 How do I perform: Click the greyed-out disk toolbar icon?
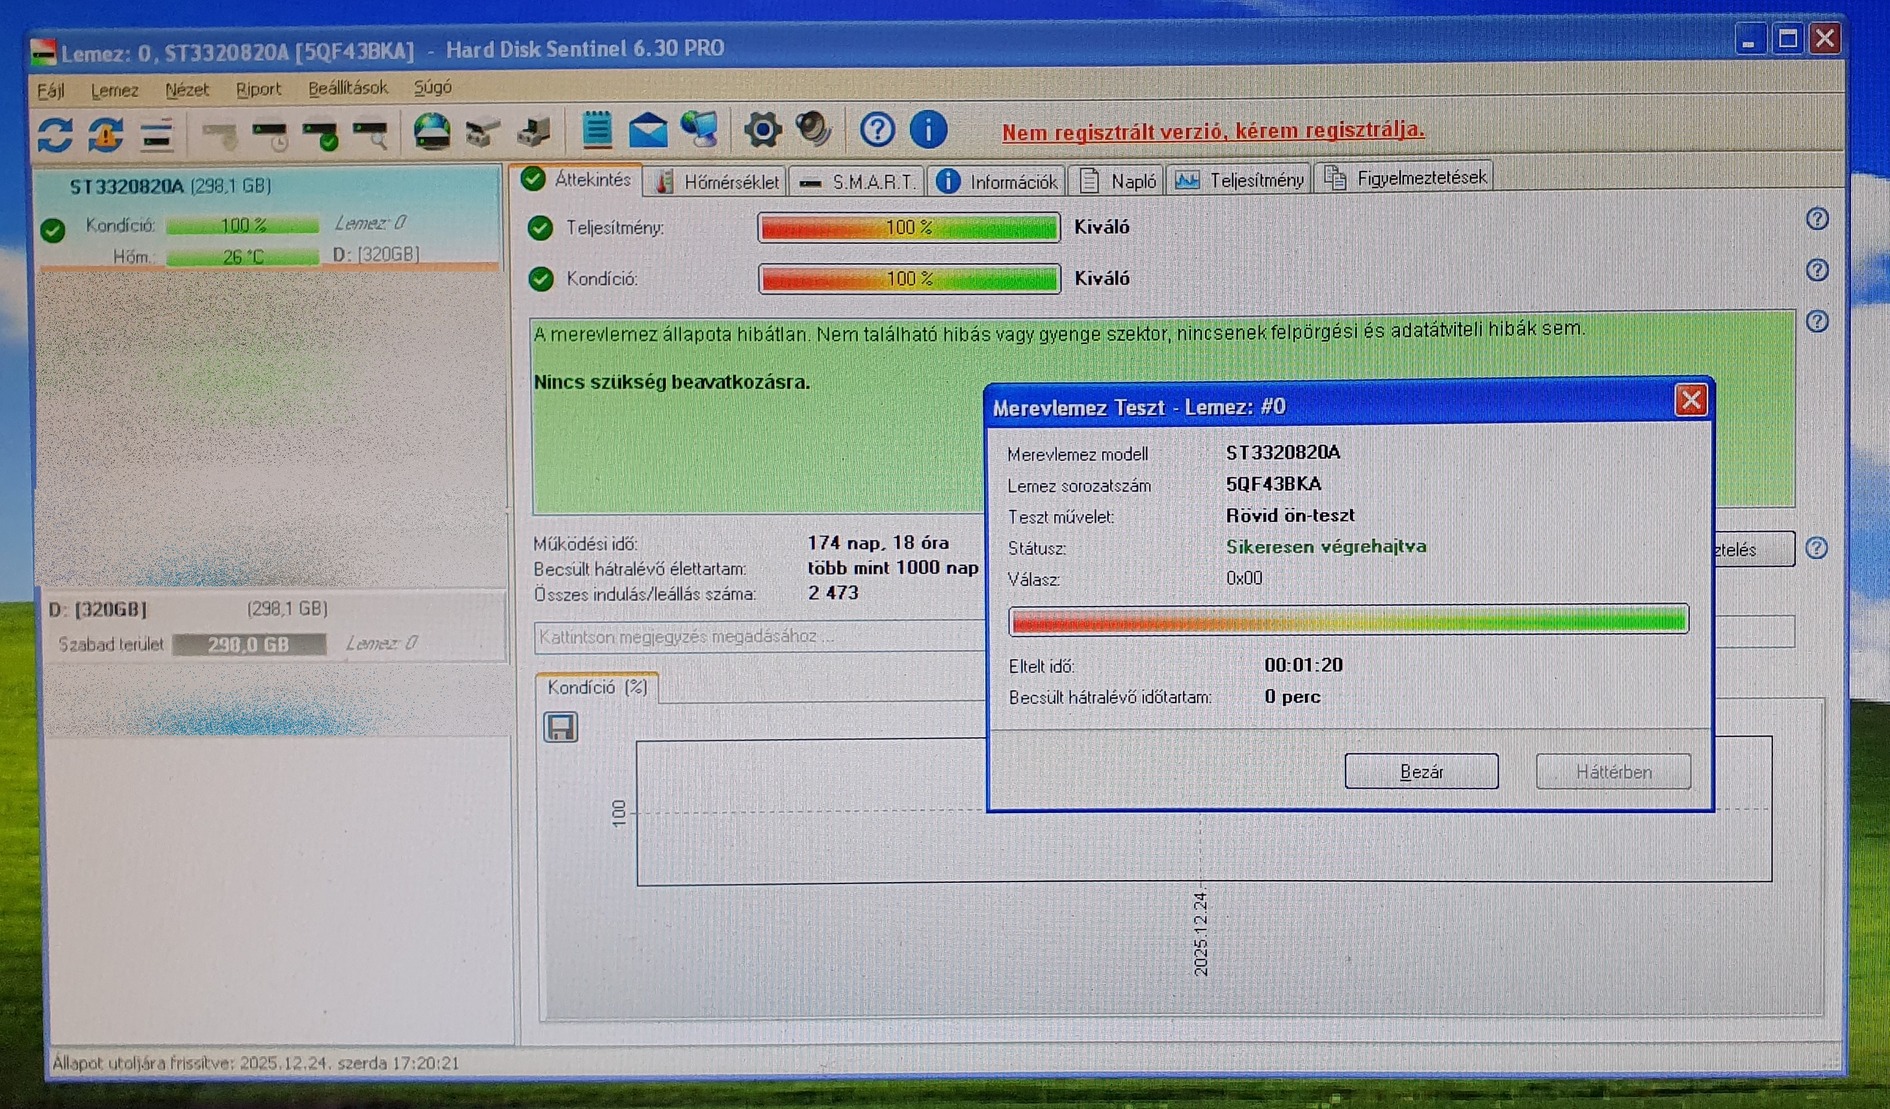tap(220, 134)
